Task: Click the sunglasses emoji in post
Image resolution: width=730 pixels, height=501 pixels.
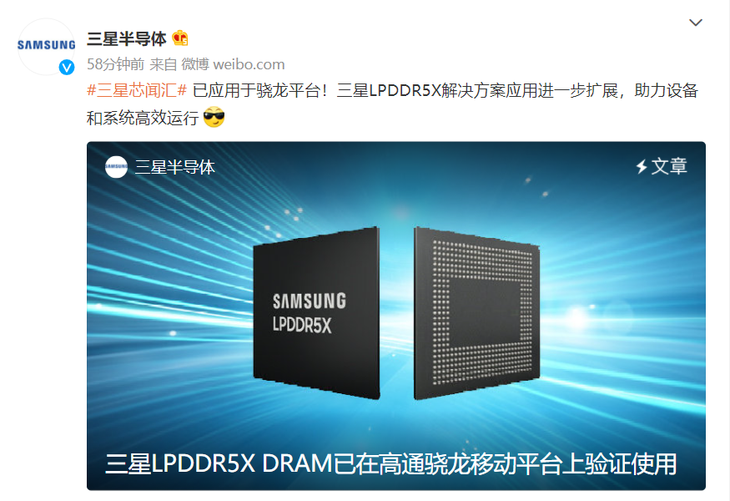Action: [x=214, y=117]
